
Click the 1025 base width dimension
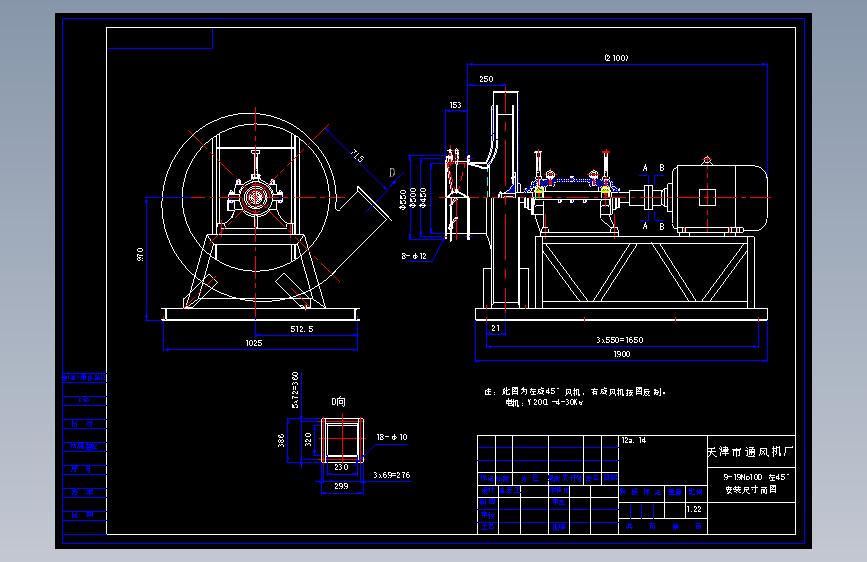[254, 343]
